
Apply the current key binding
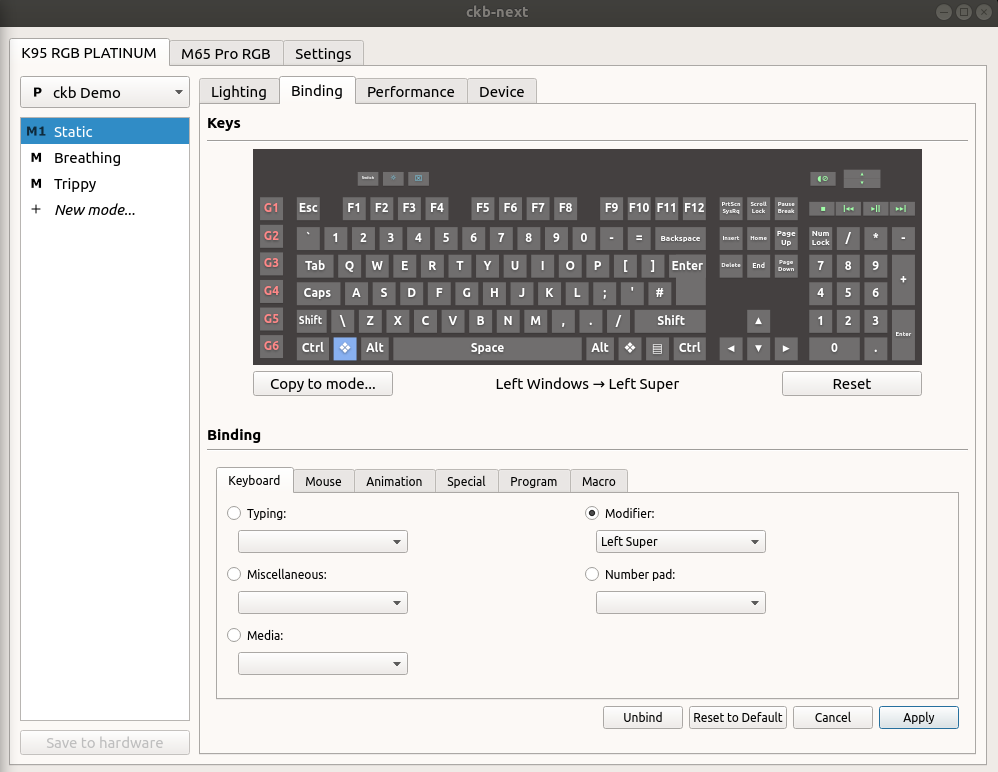click(x=918, y=717)
